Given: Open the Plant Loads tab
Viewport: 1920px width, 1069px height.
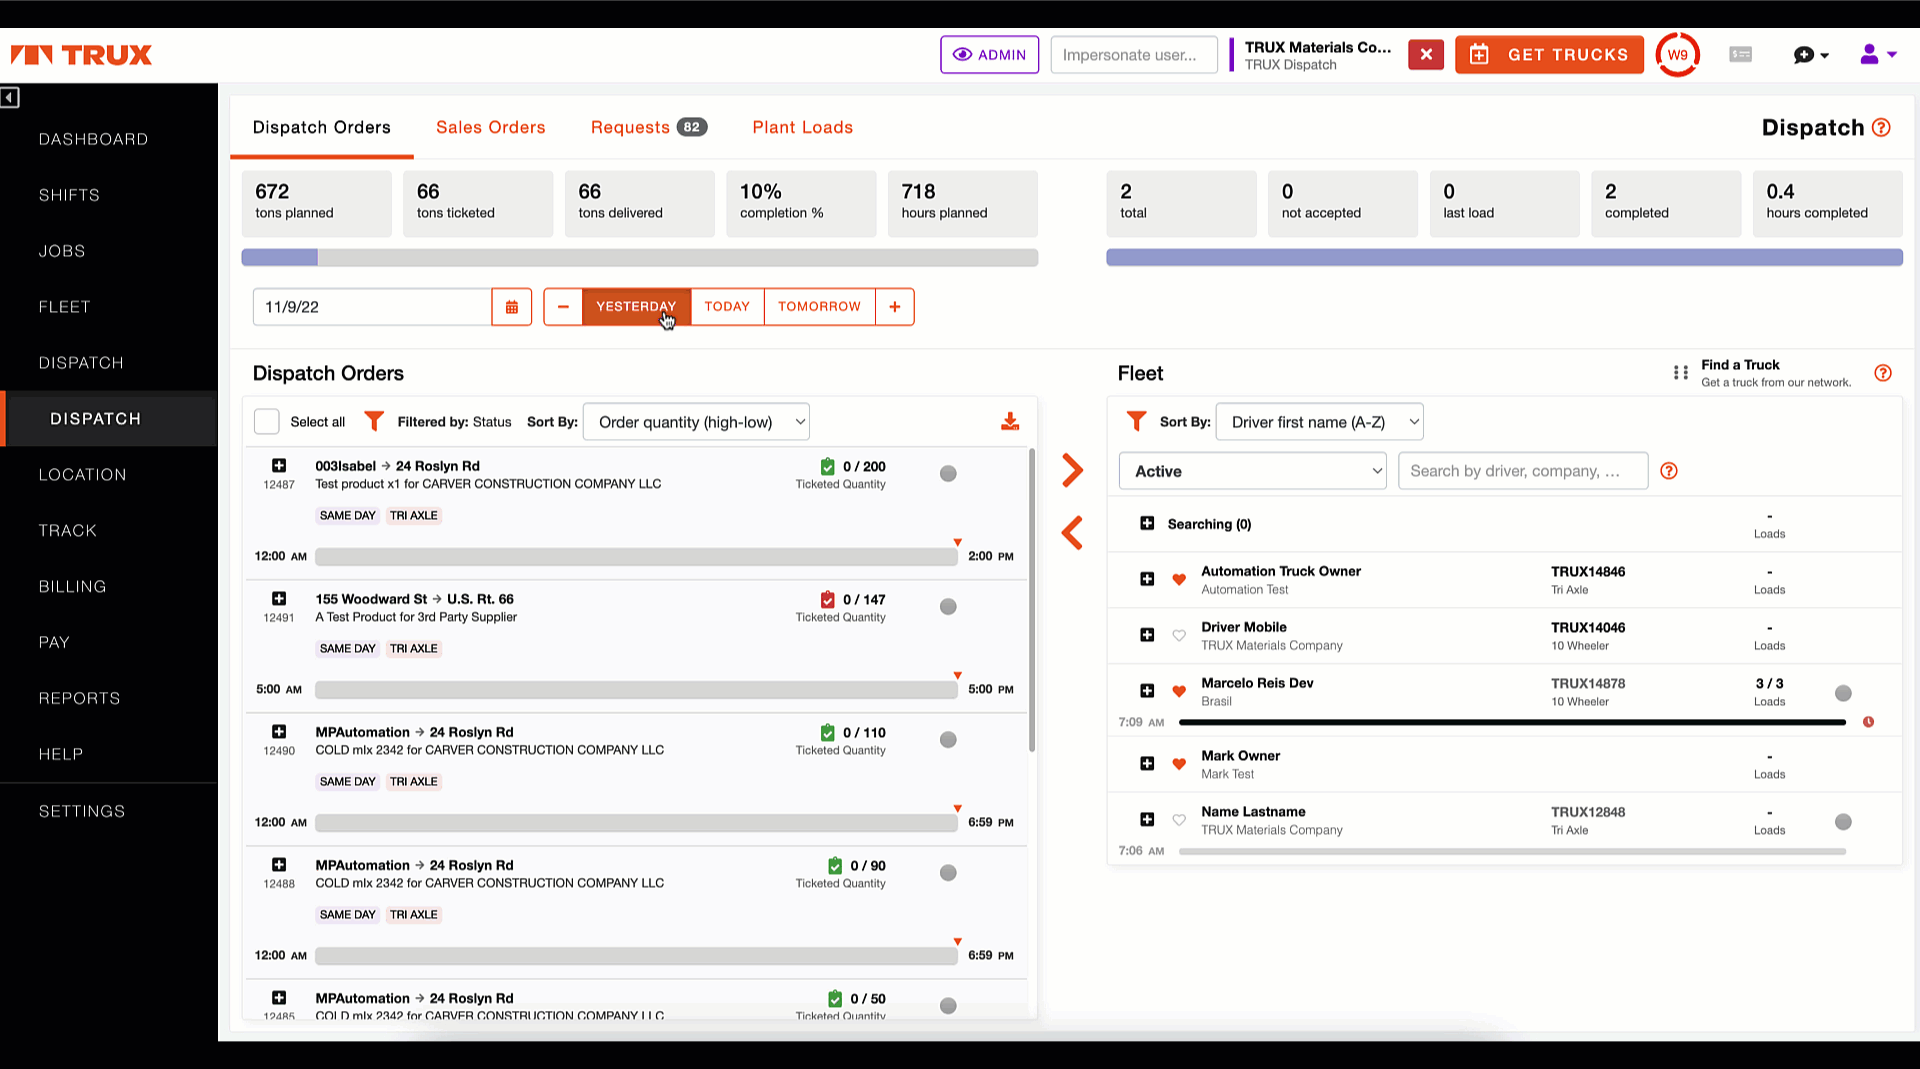Looking at the screenshot, I should (803, 127).
